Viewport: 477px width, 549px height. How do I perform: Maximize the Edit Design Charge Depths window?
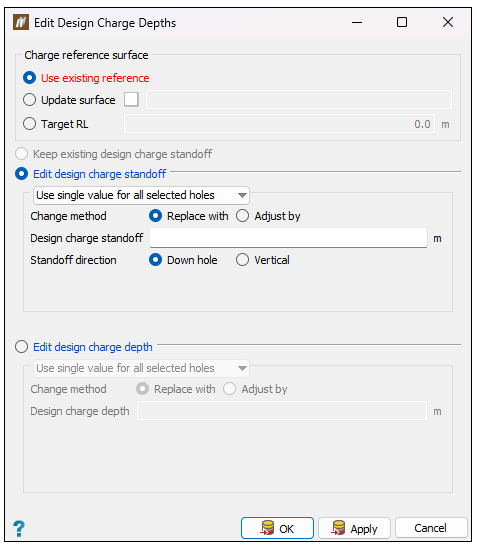click(402, 22)
